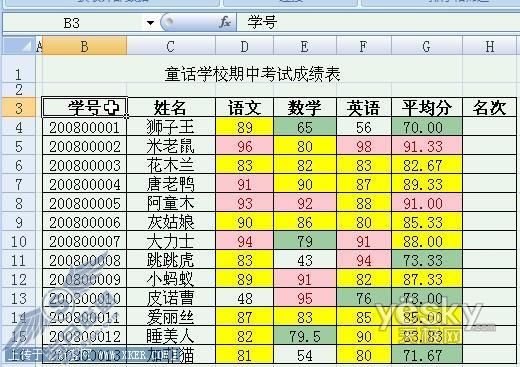Select column C header
The width and height of the screenshot is (520, 367).
[171, 46]
